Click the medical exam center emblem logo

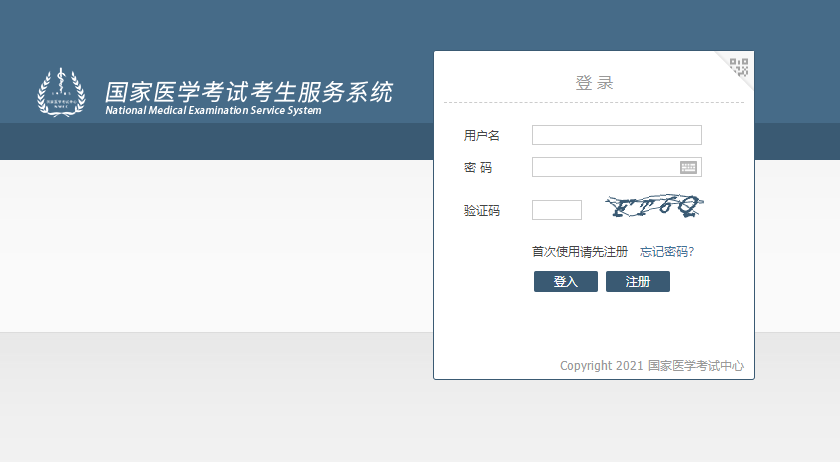pos(62,92)
